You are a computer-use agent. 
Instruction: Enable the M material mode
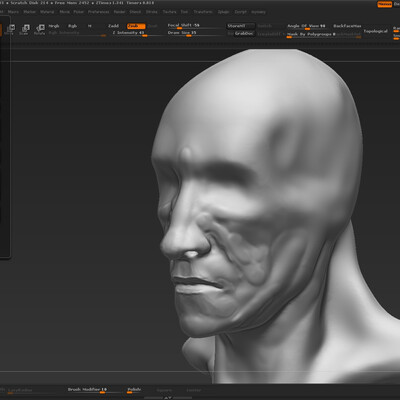(90, 26)
